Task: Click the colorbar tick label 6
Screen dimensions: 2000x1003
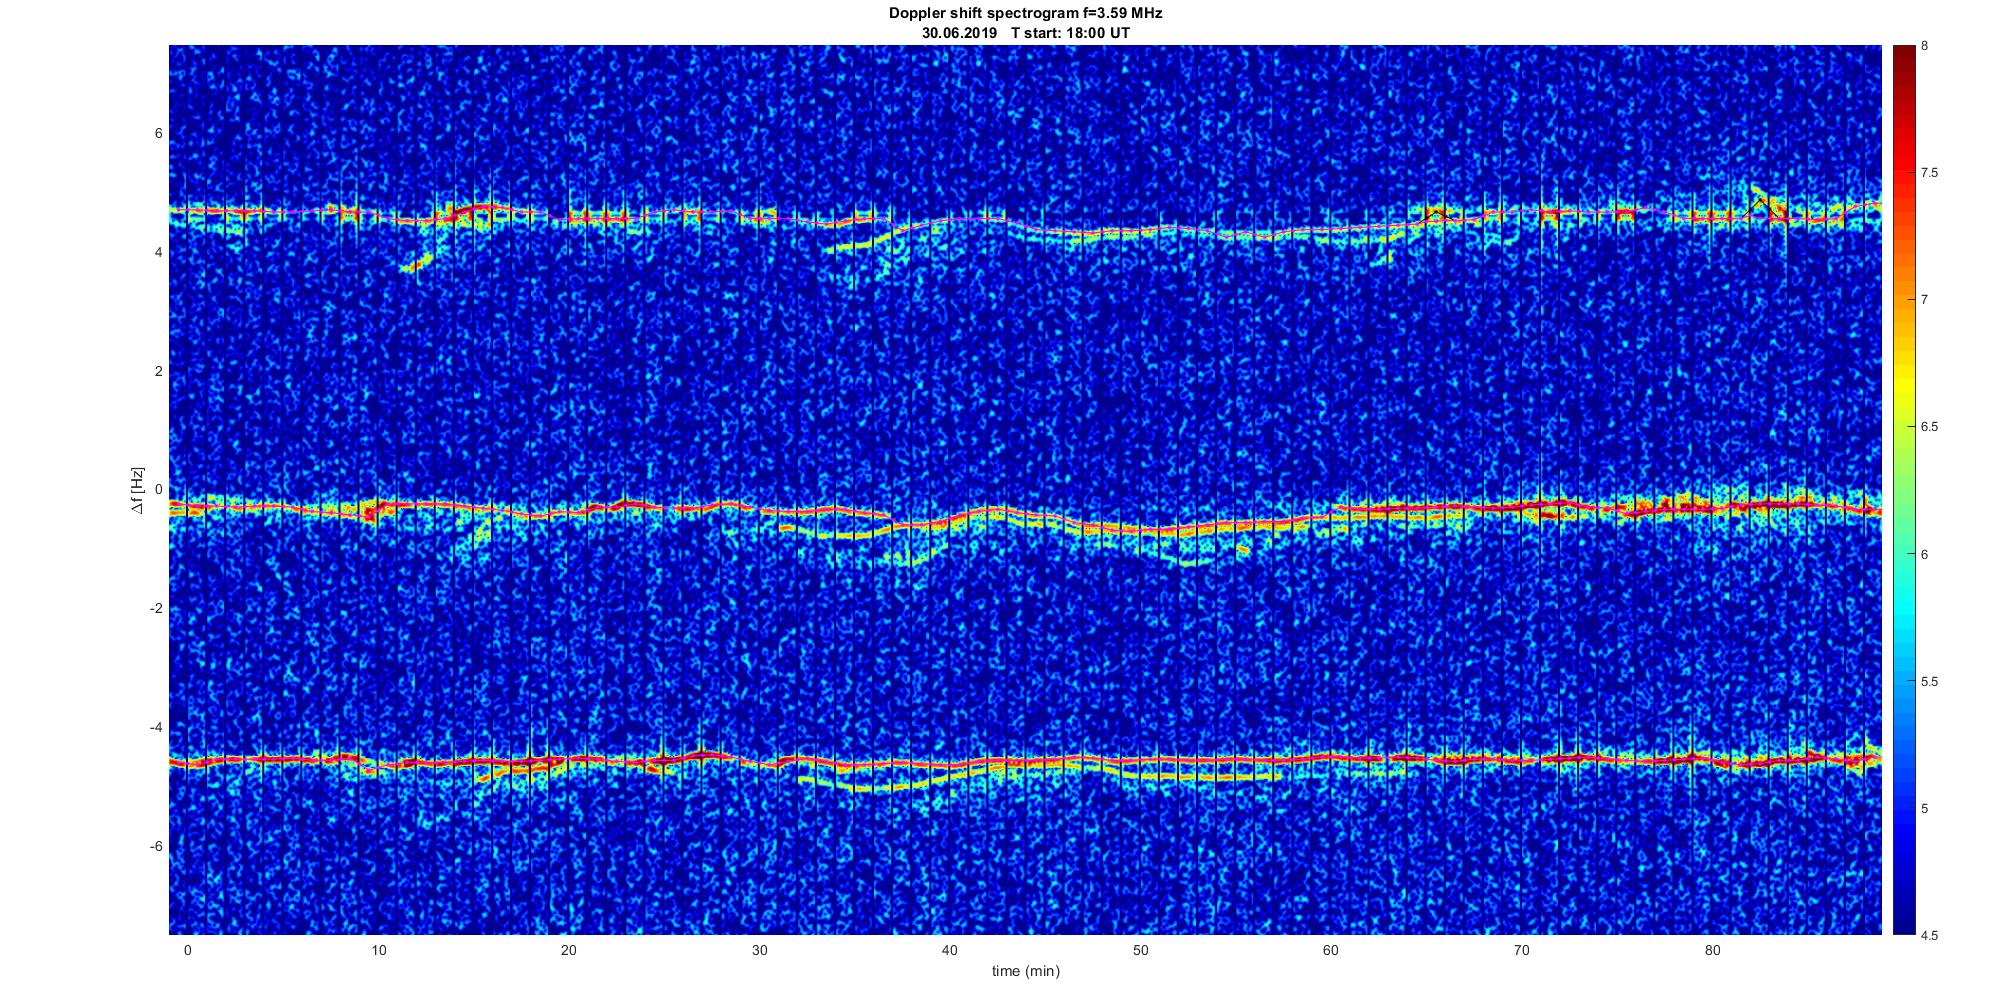Action: tap(1924, 554)
